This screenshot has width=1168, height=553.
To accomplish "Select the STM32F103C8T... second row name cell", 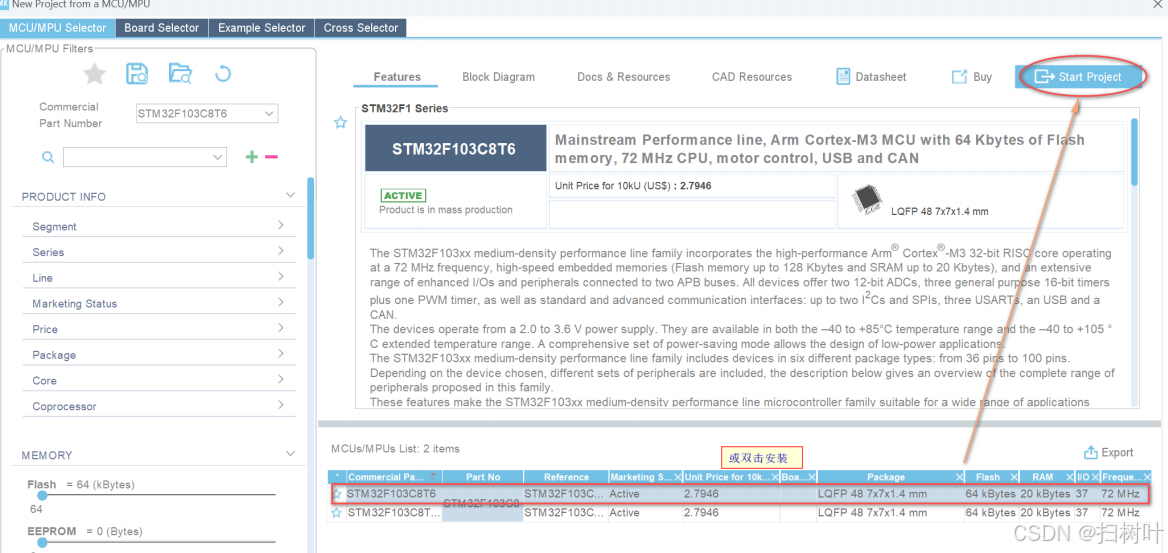I will point(393,513).
